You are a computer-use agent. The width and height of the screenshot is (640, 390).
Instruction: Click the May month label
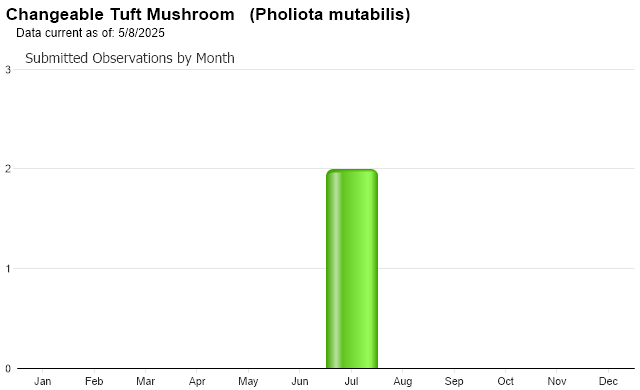tap(248, 381)
